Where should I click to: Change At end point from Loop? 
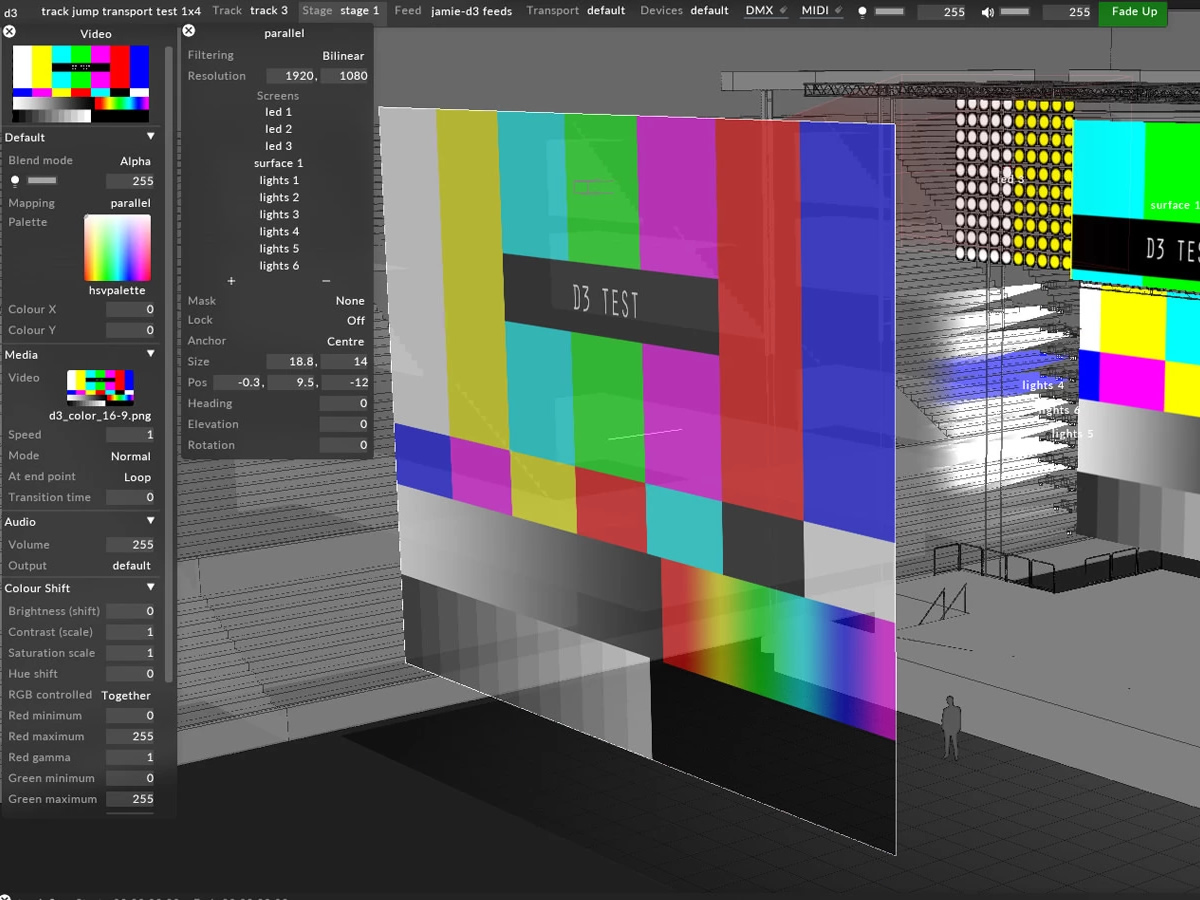click(x=137, y=477)
